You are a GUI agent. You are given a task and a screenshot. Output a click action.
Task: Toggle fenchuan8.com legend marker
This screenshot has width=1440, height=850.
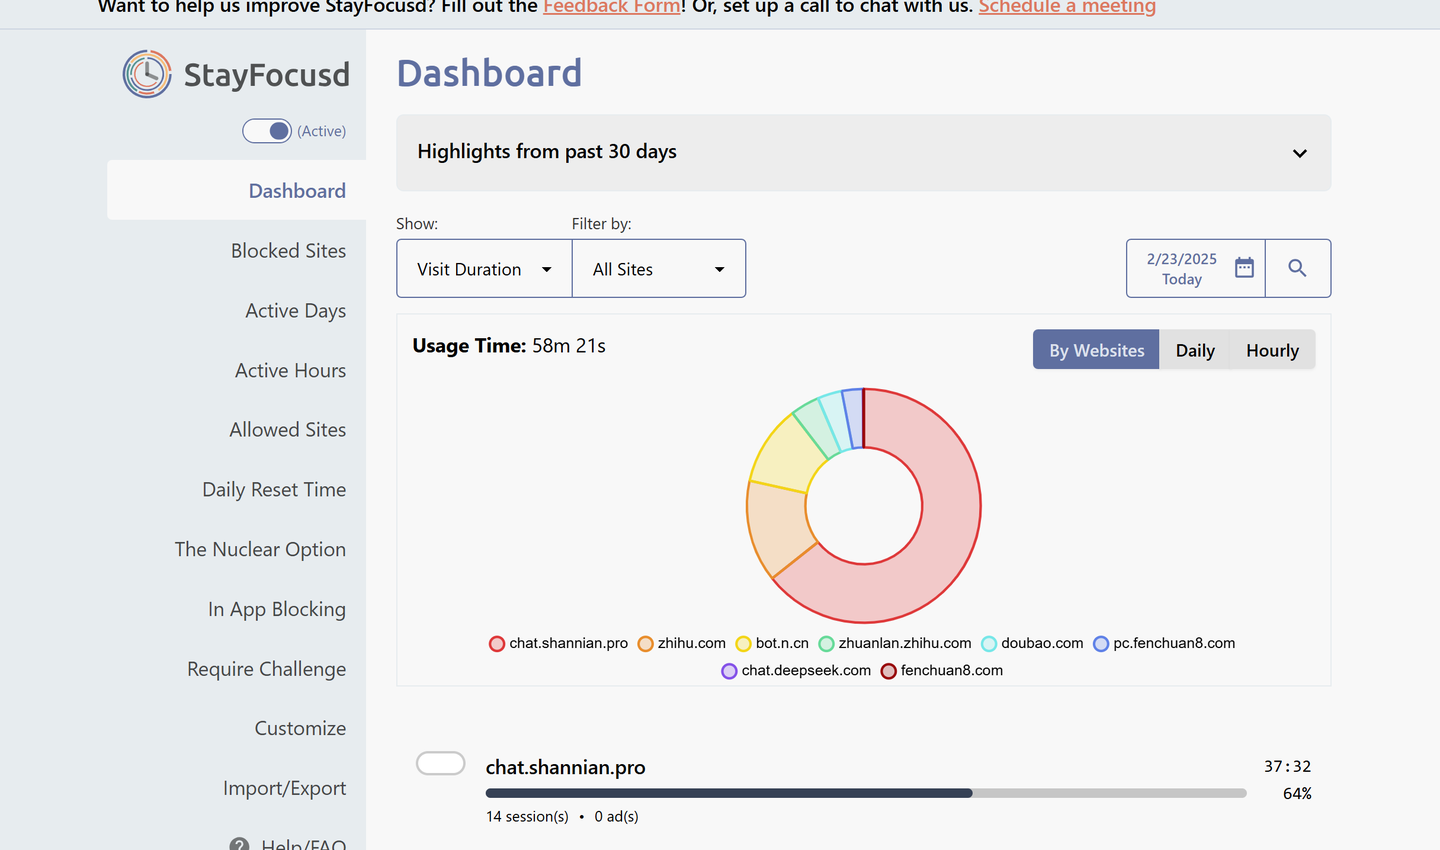coord(888,671)
